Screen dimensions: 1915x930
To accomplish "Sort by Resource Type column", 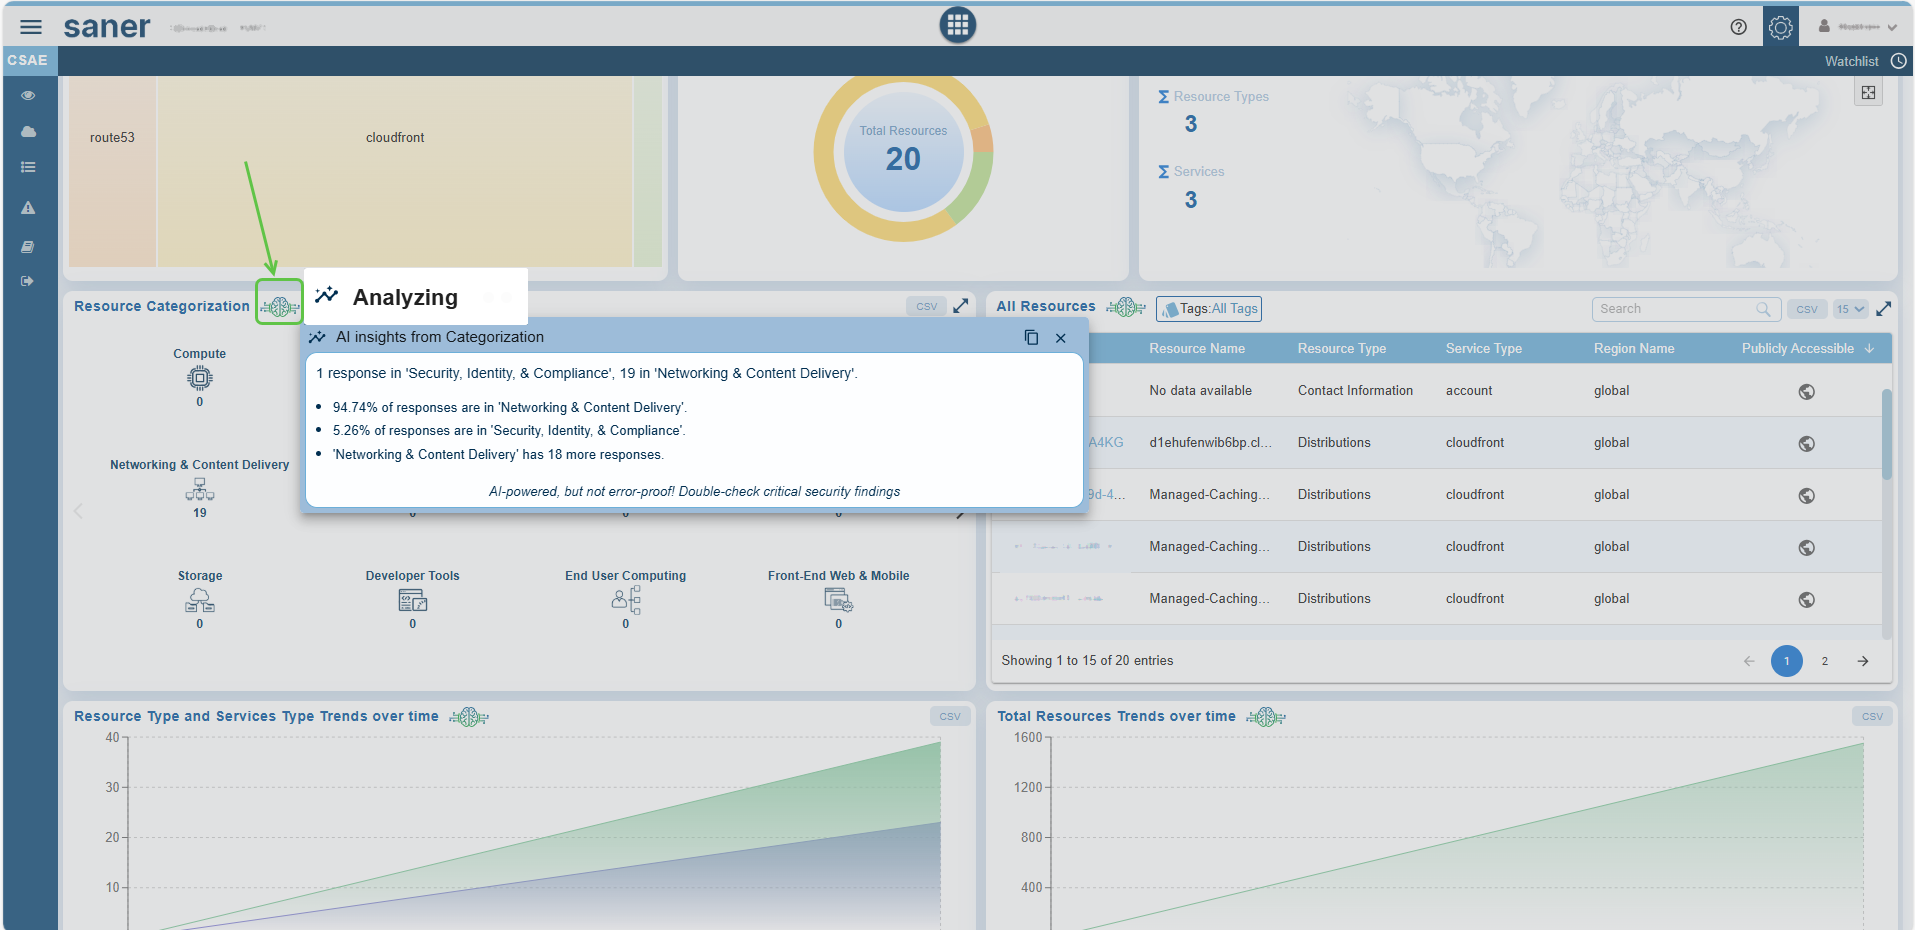I will click(x=1342, y=349).
